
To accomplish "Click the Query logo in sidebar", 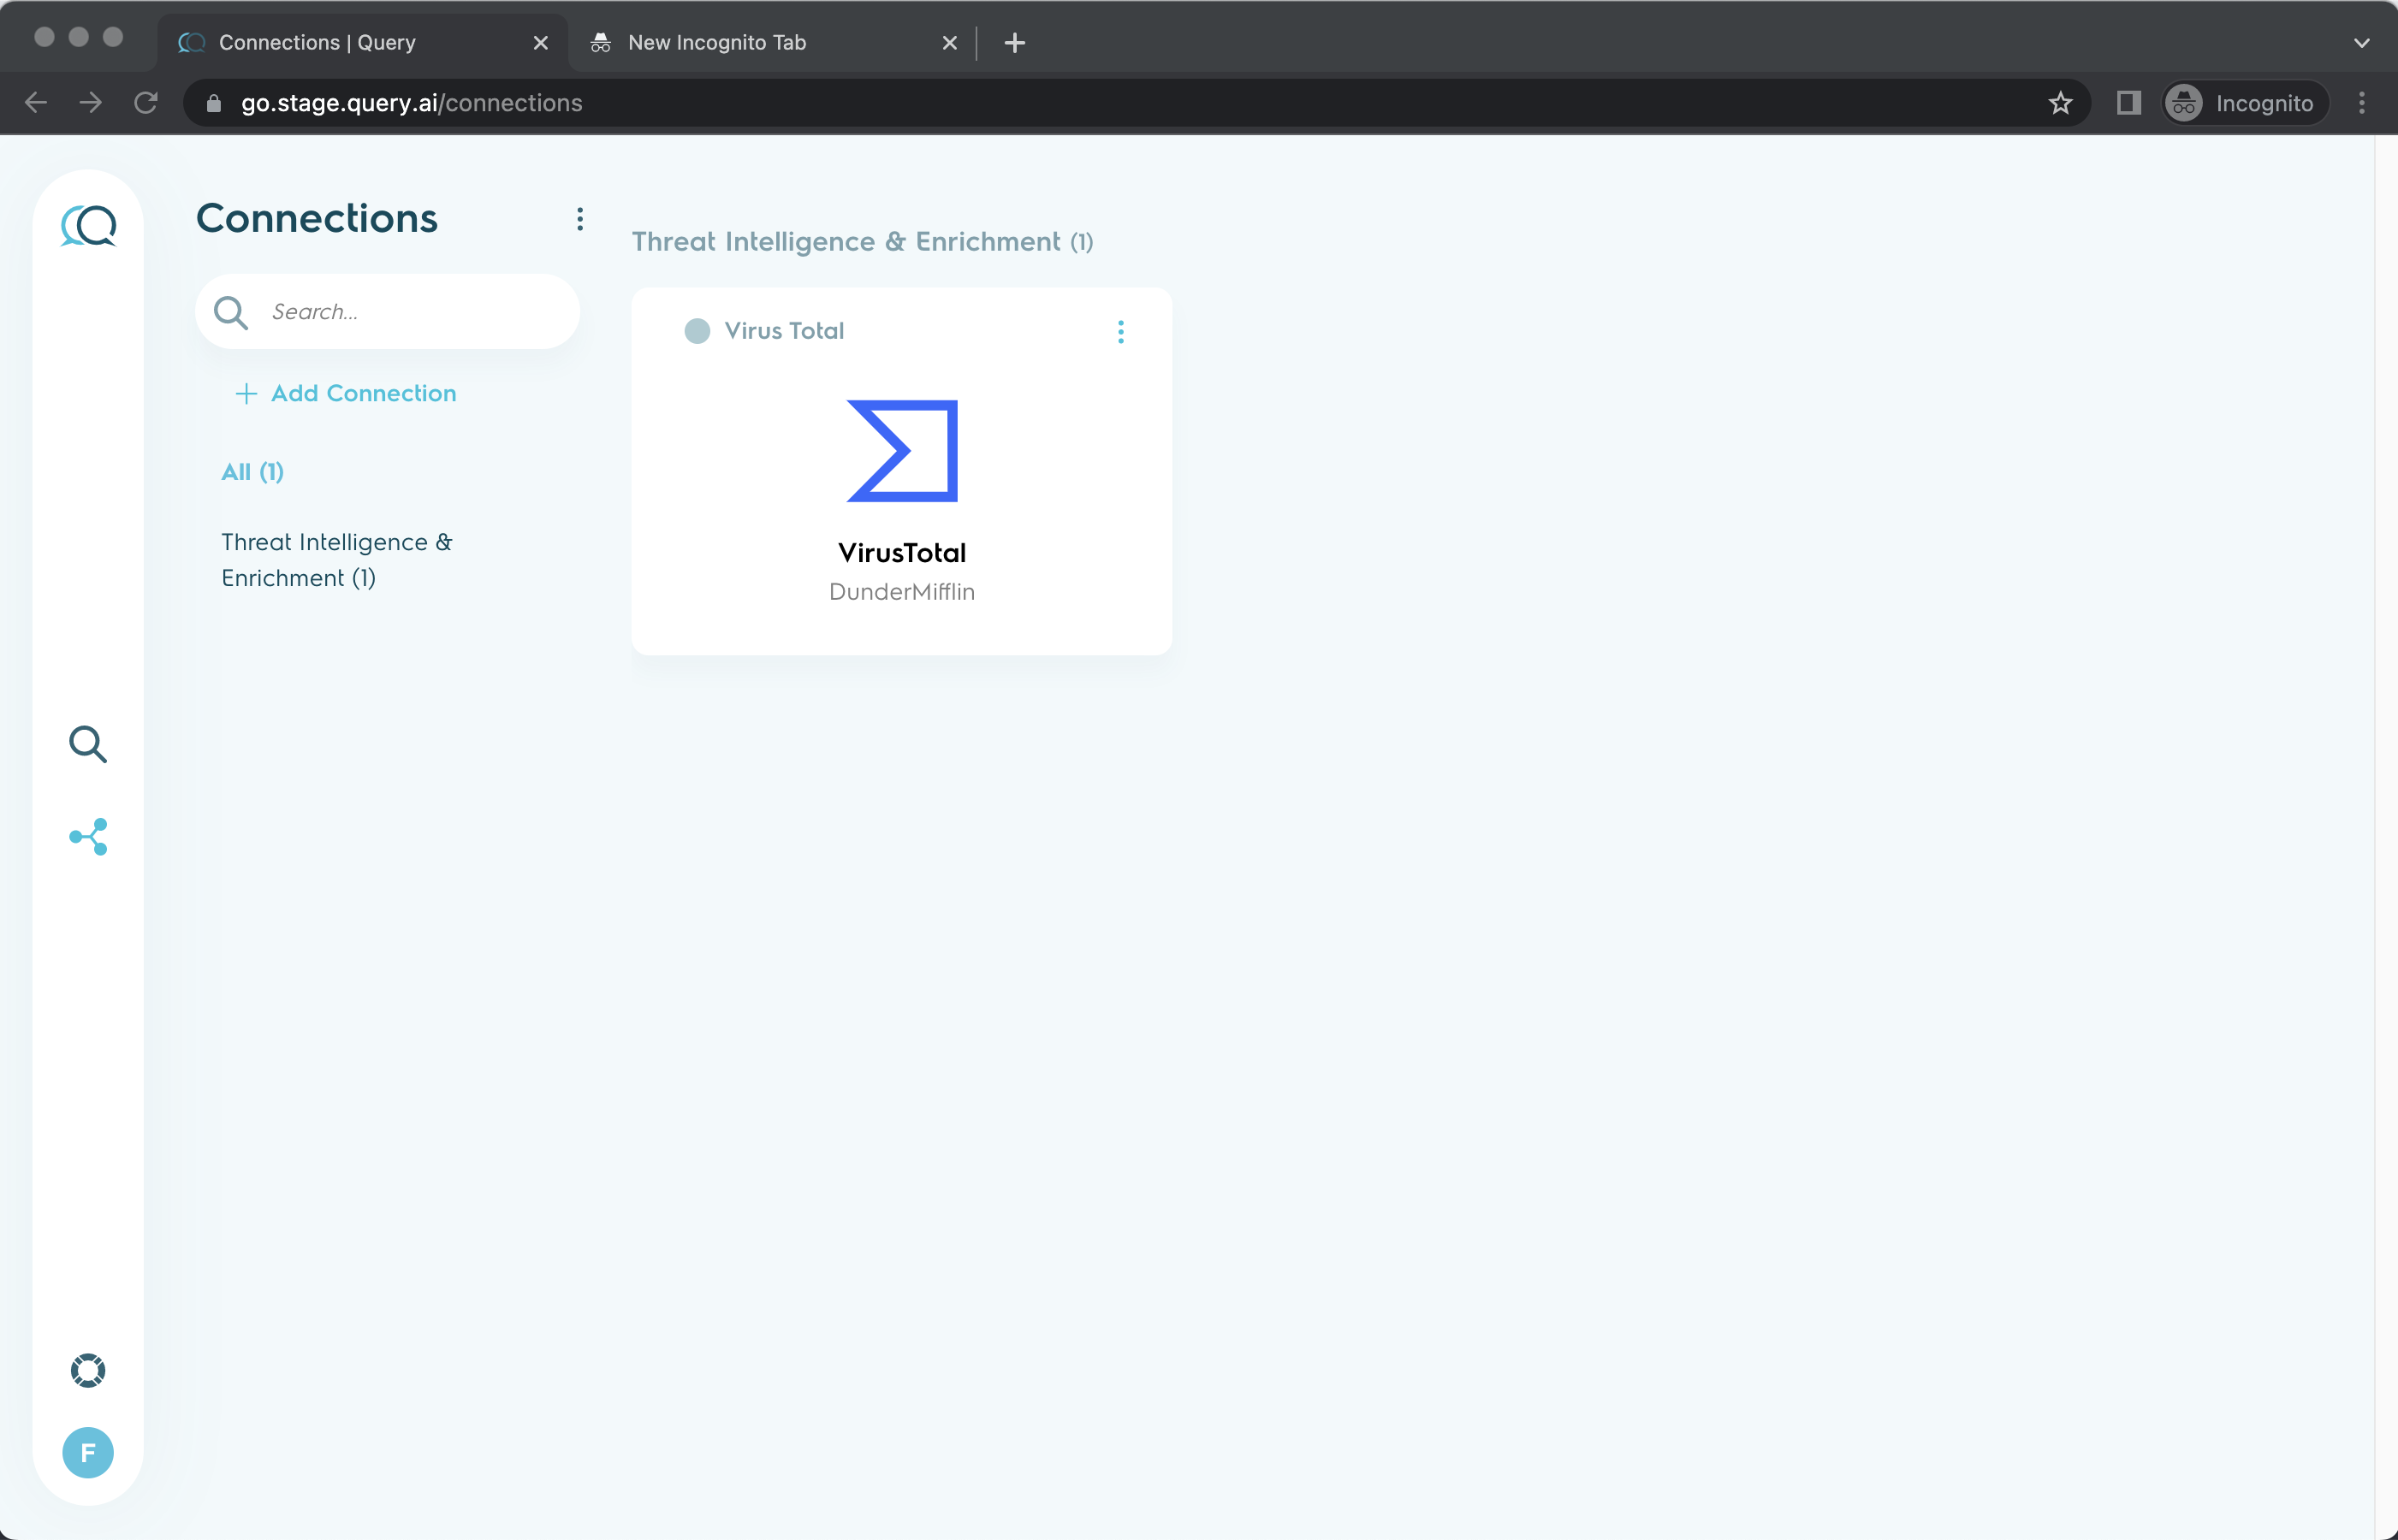I will [x=88, y=225].
